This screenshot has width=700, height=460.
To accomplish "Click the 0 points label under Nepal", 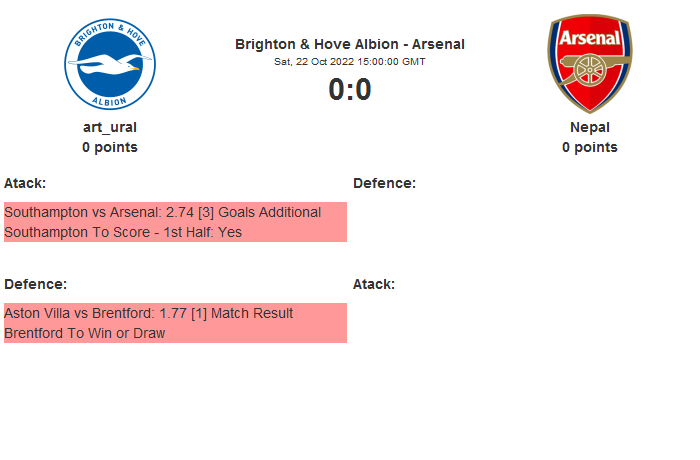I will [x=590, y=147].
